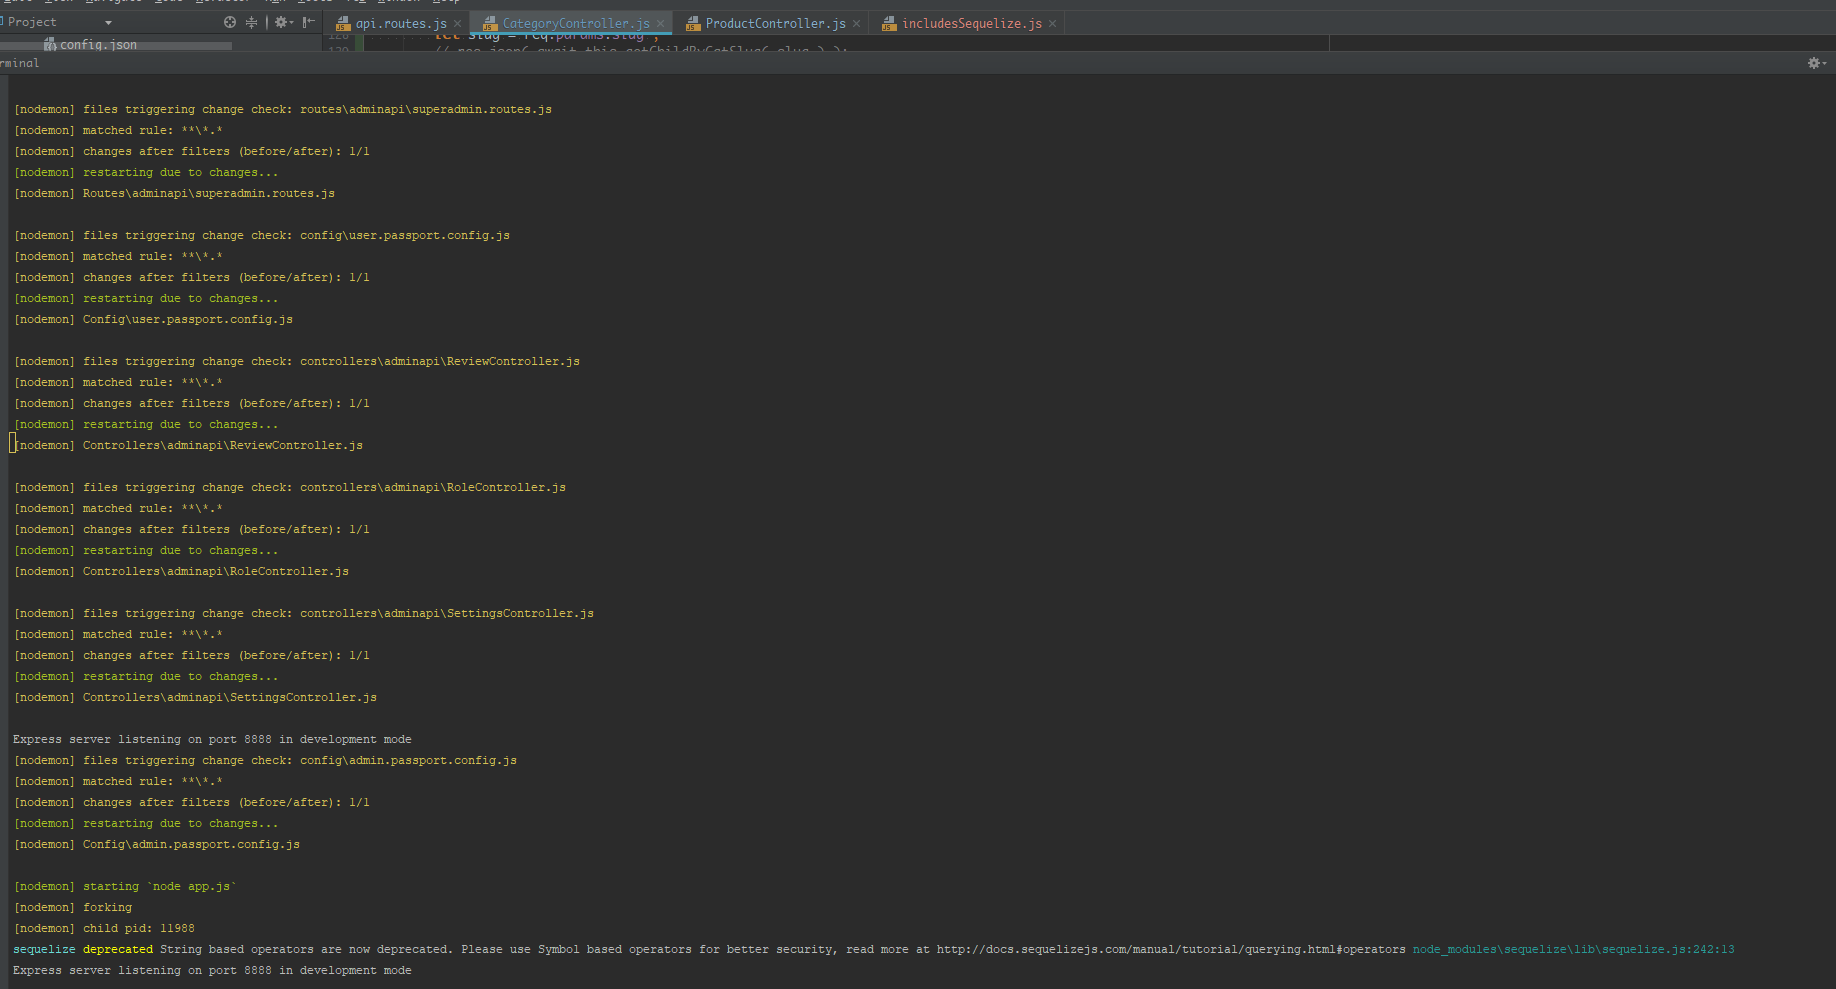The height and width of the screenshot is (989, 1836).
Task: Click the JS icon on includesSequelize.js tab
Action: [889, 22]
